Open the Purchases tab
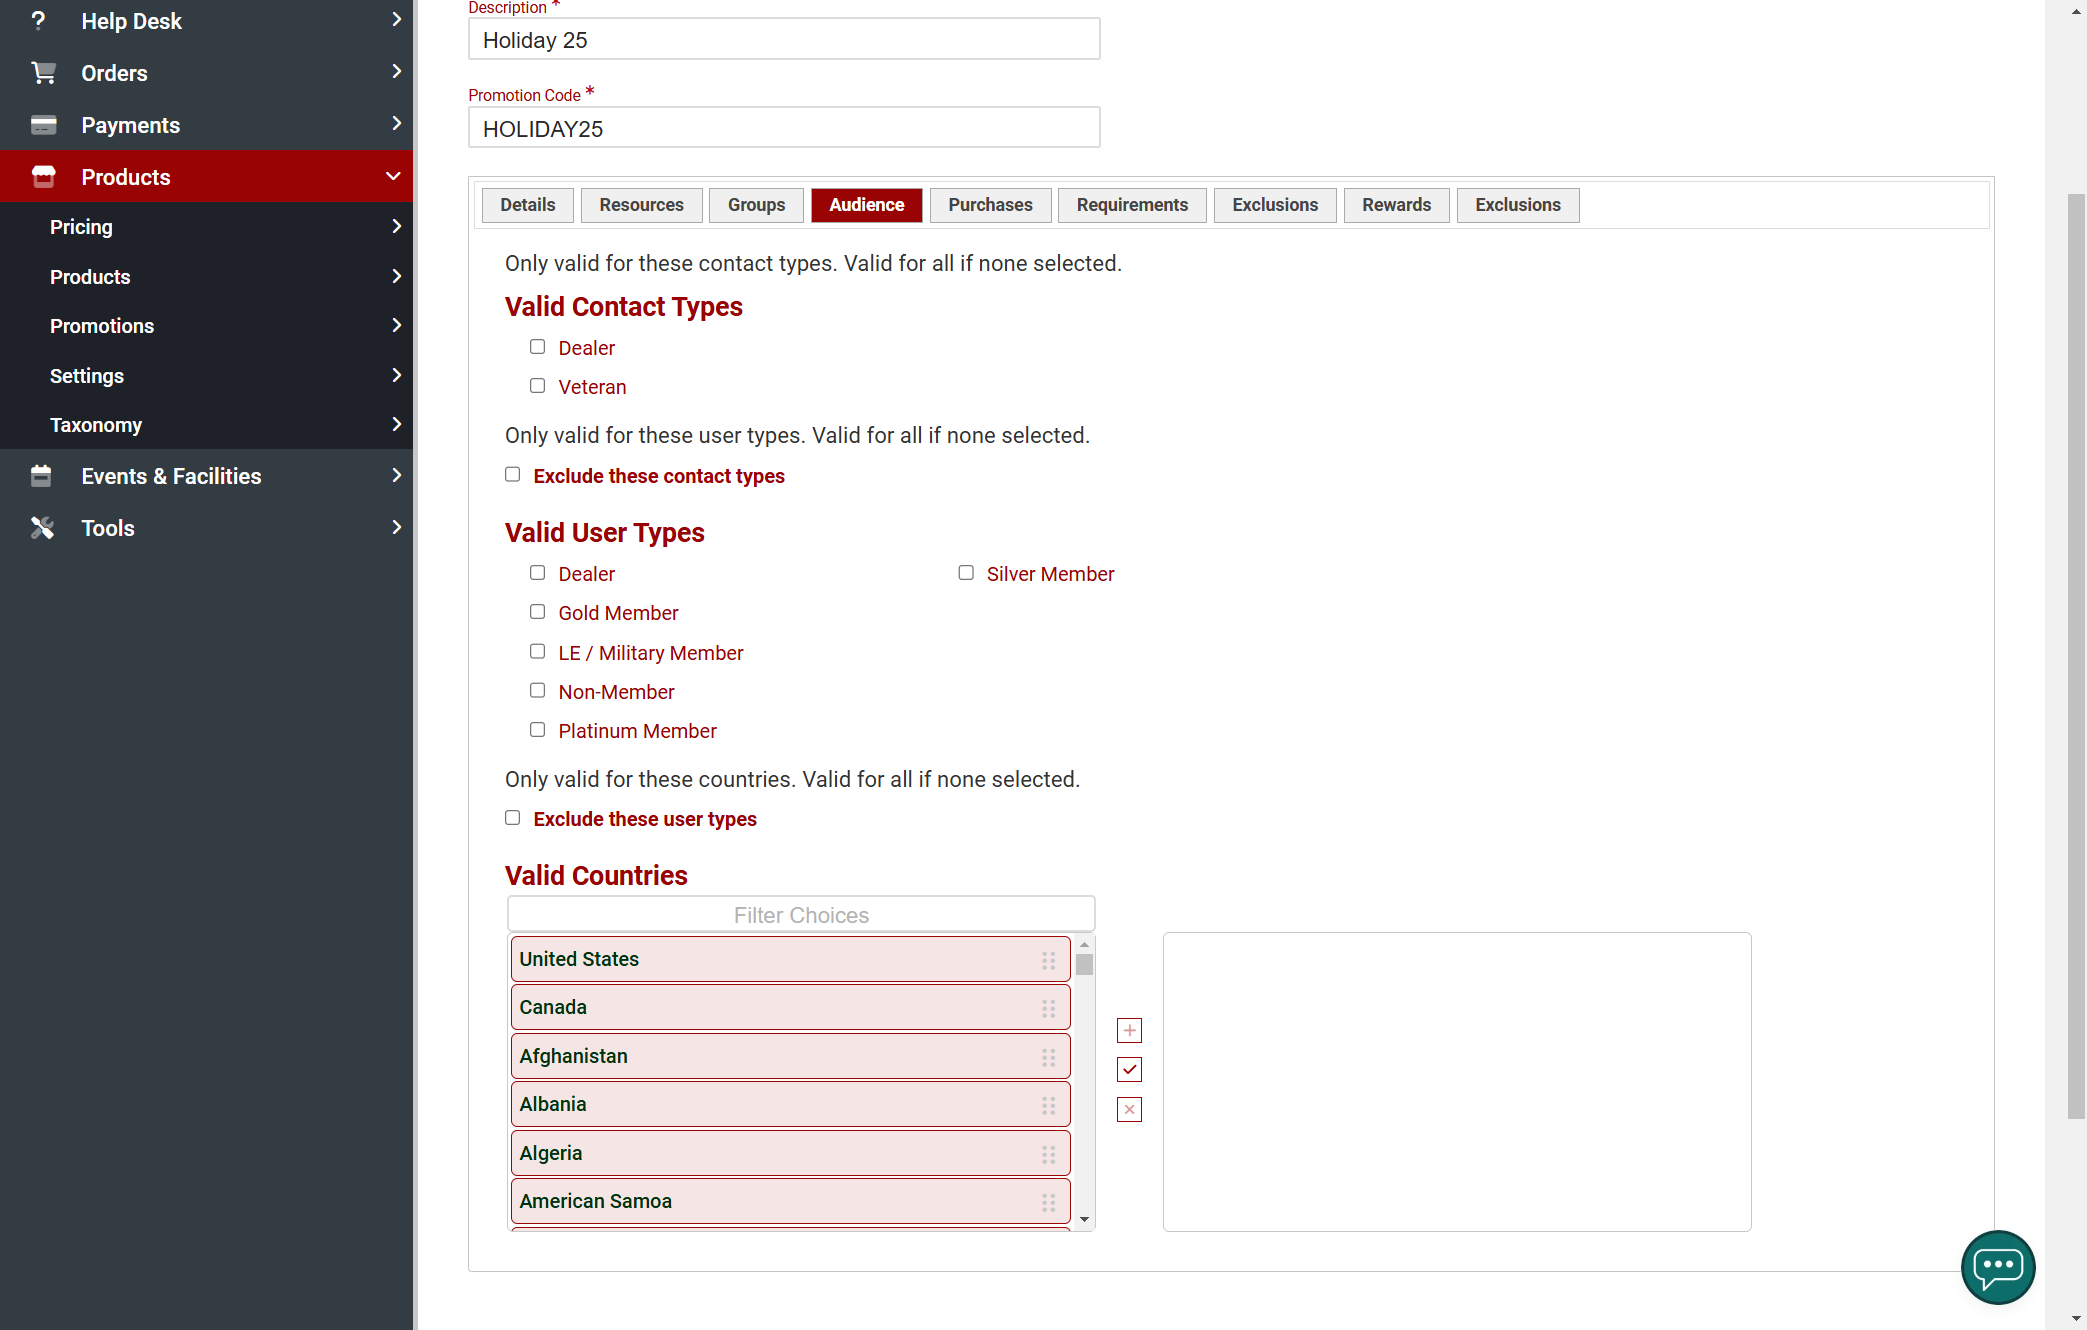This screenshot has height=1330, width=2087. click(x=990, y=205)
